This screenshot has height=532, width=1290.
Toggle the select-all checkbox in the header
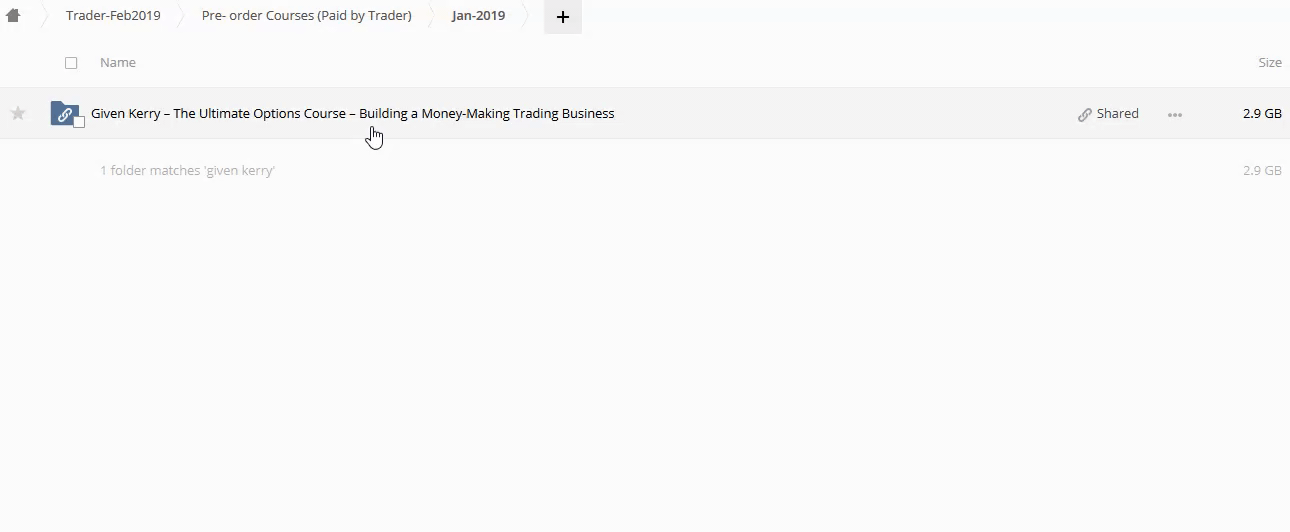pos(71,63)
